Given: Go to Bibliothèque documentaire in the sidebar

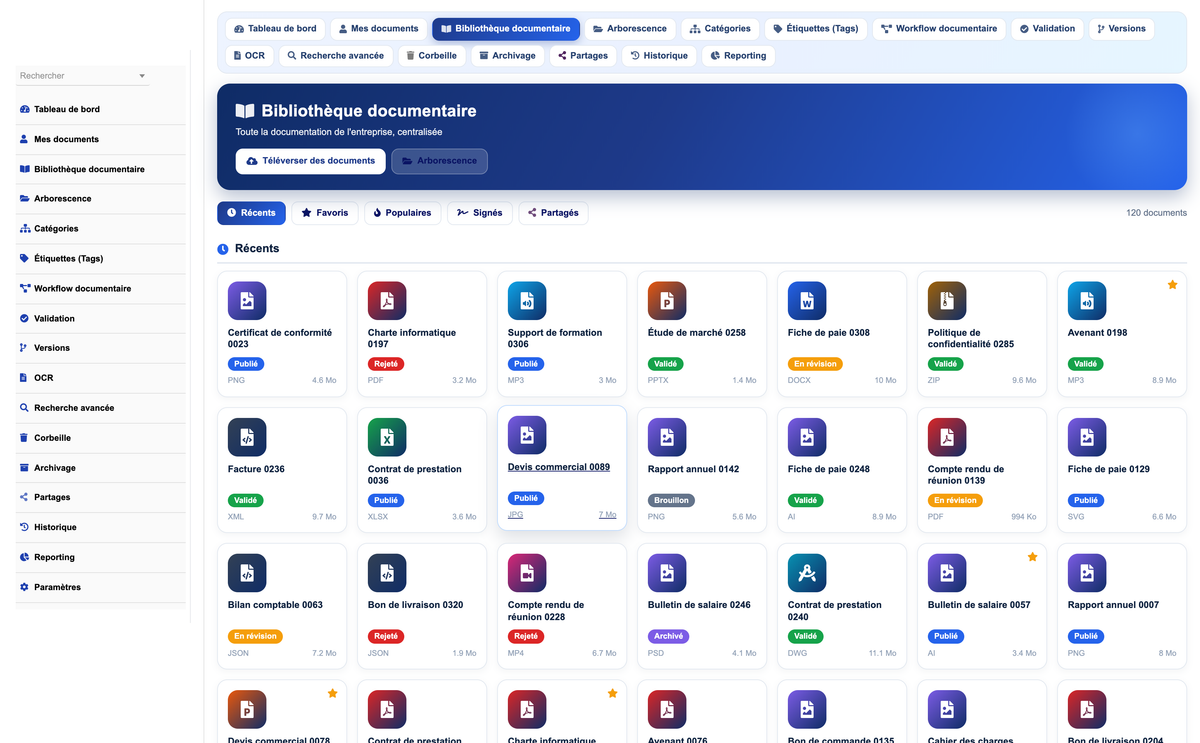Looking at the screenshot, I should (x=102, y=169).
